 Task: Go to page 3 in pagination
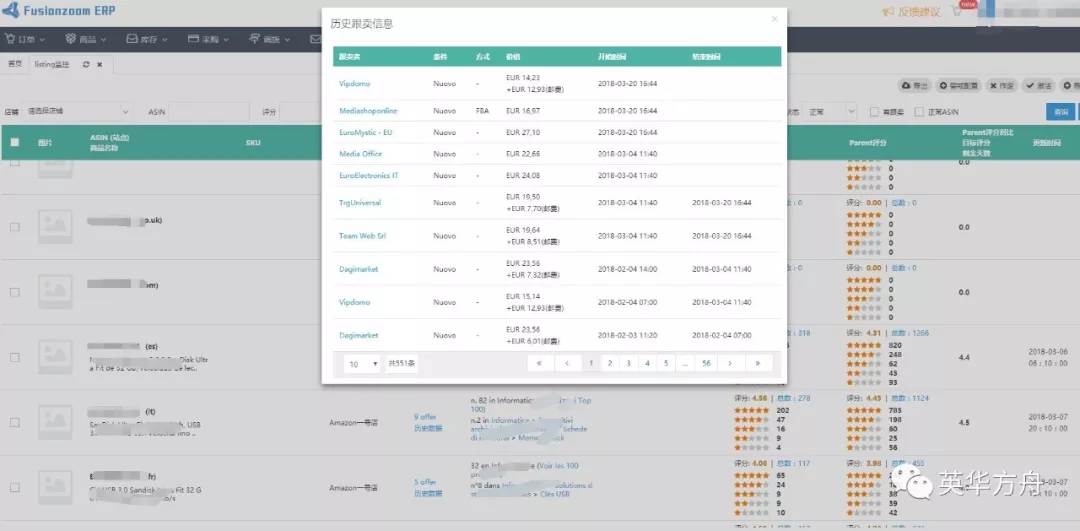(628, 363)
